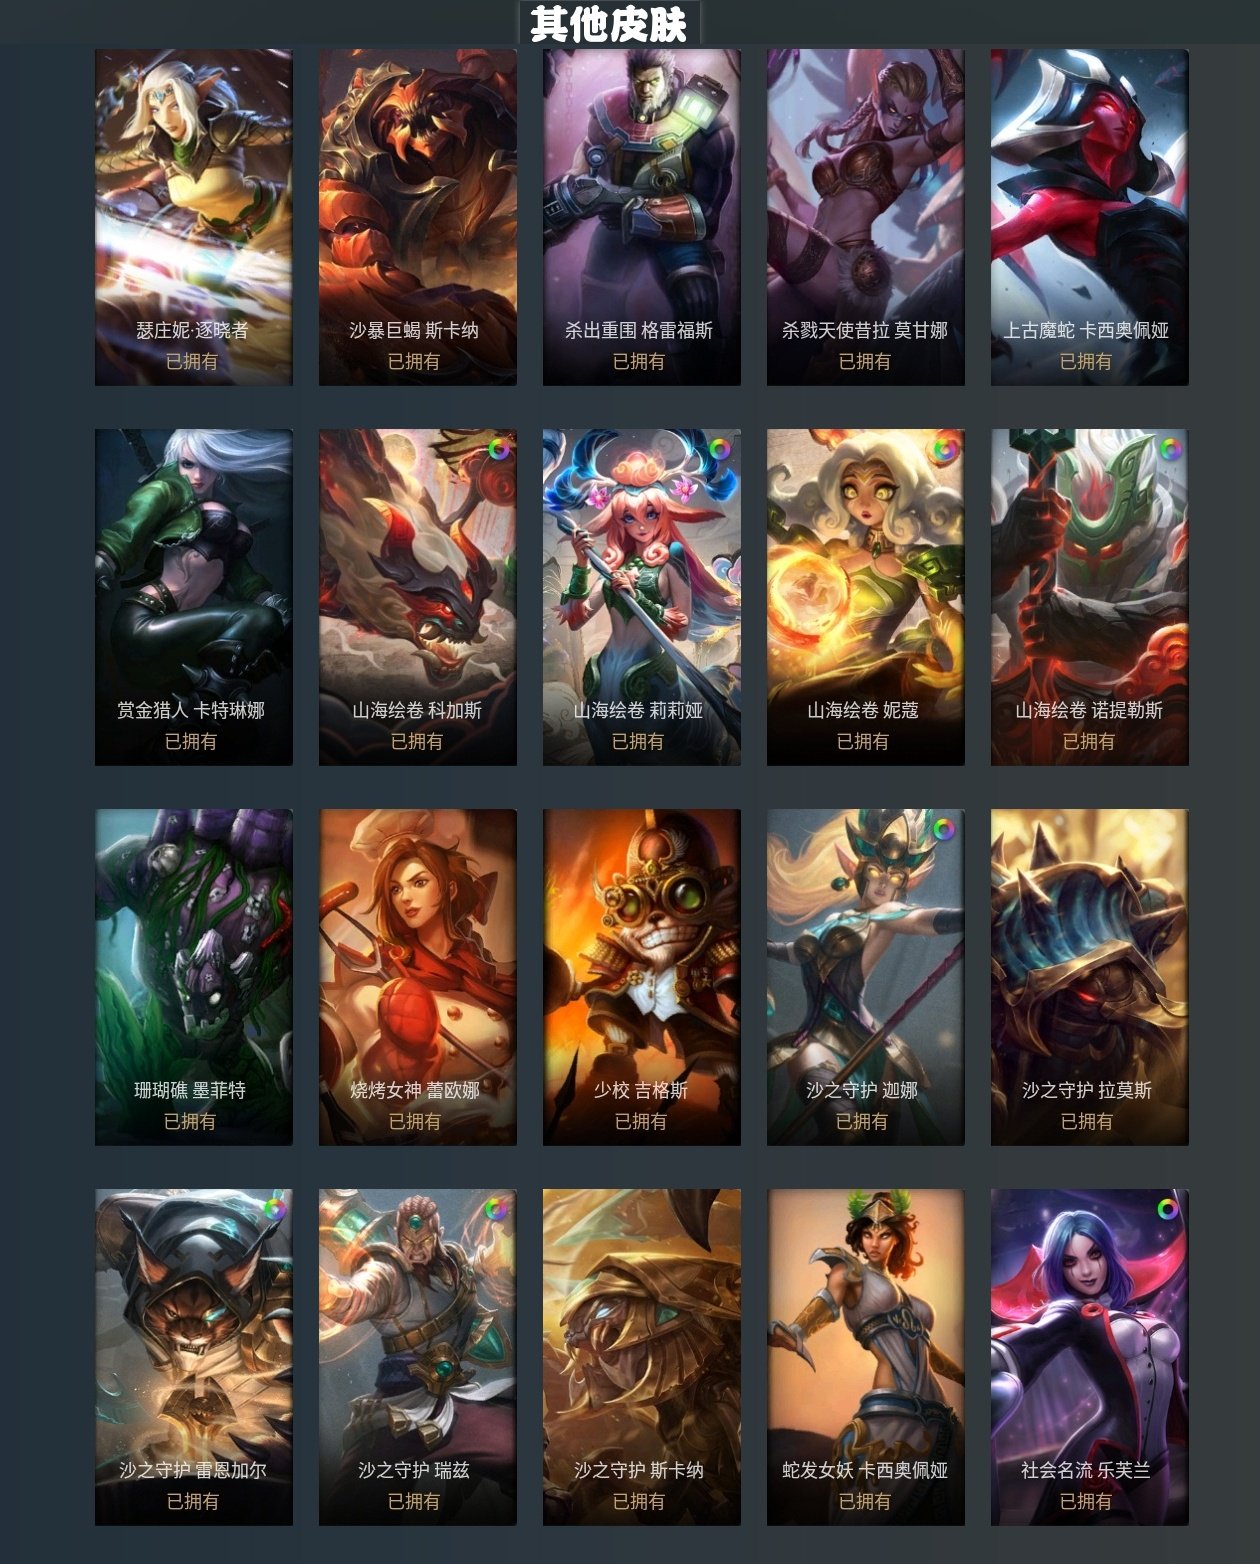The image size is (1260, 1564).
Task: Select the 杀出重围 格雷福斯 skin card
Action: click(642, 217)
